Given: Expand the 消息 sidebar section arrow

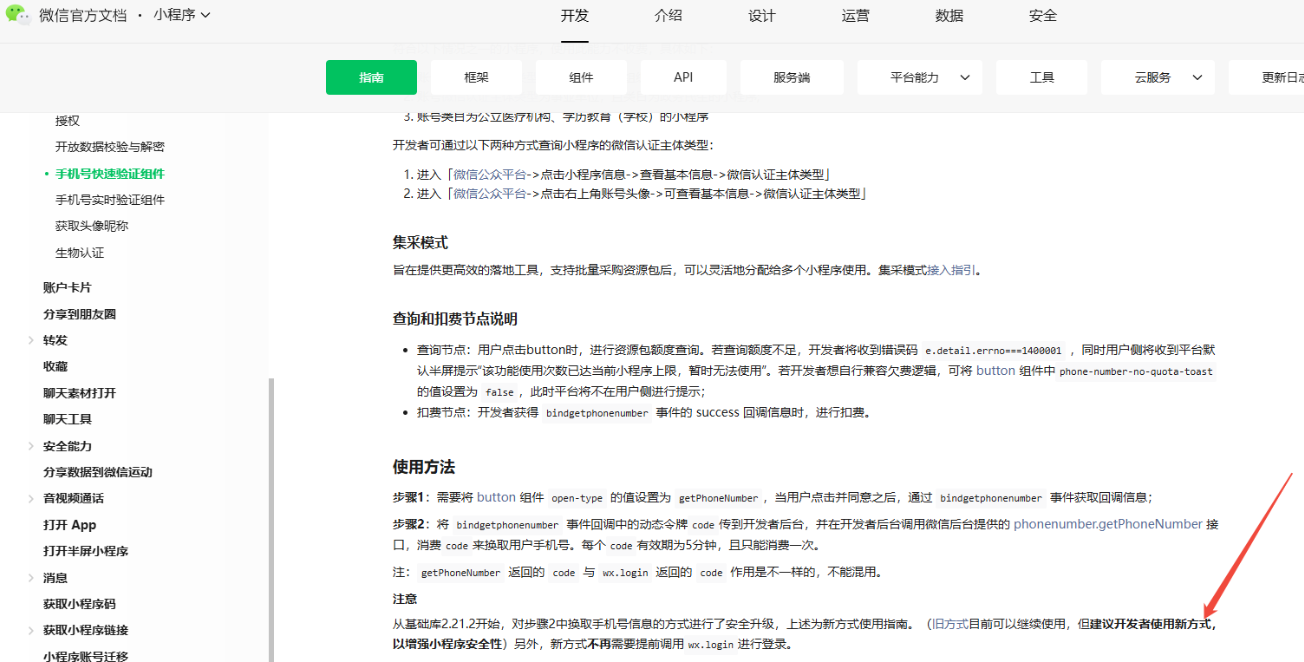Looking at the screenshot, I should (31, 577).
